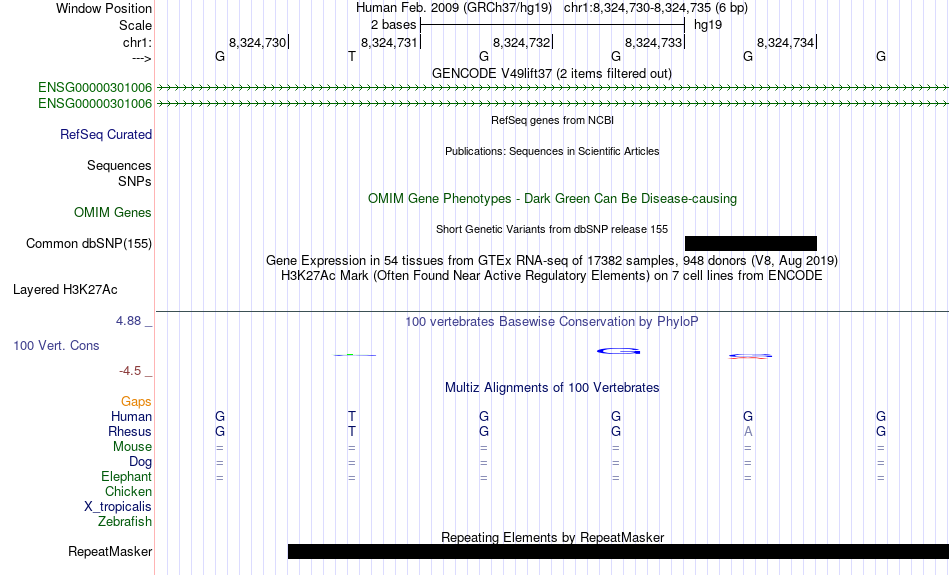Open Common dbSNP(155) track label
Screen dimensions: 950x575
coord(88,244)
